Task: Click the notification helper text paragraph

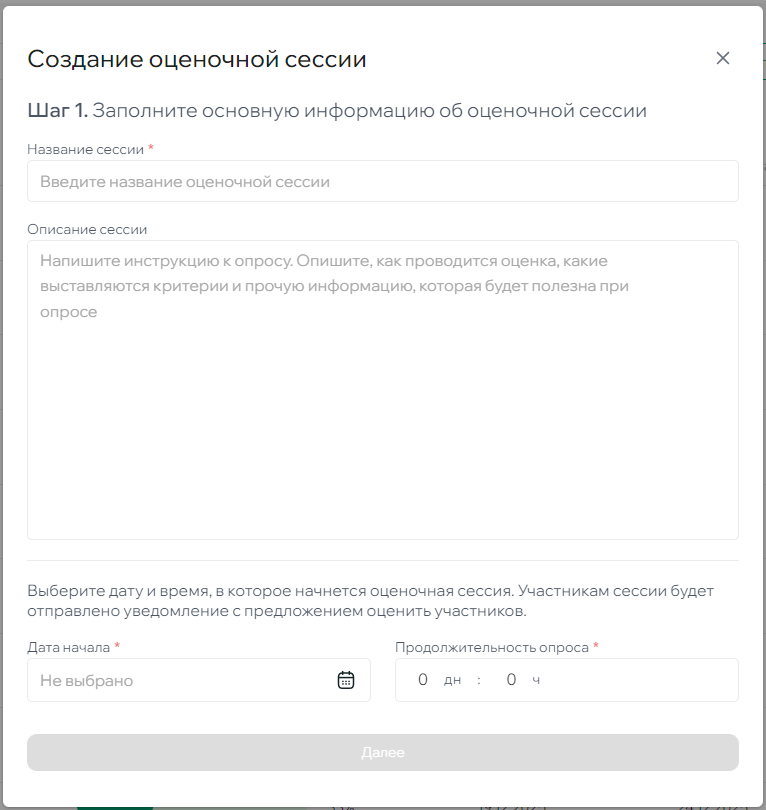Action: coord(370,601)
